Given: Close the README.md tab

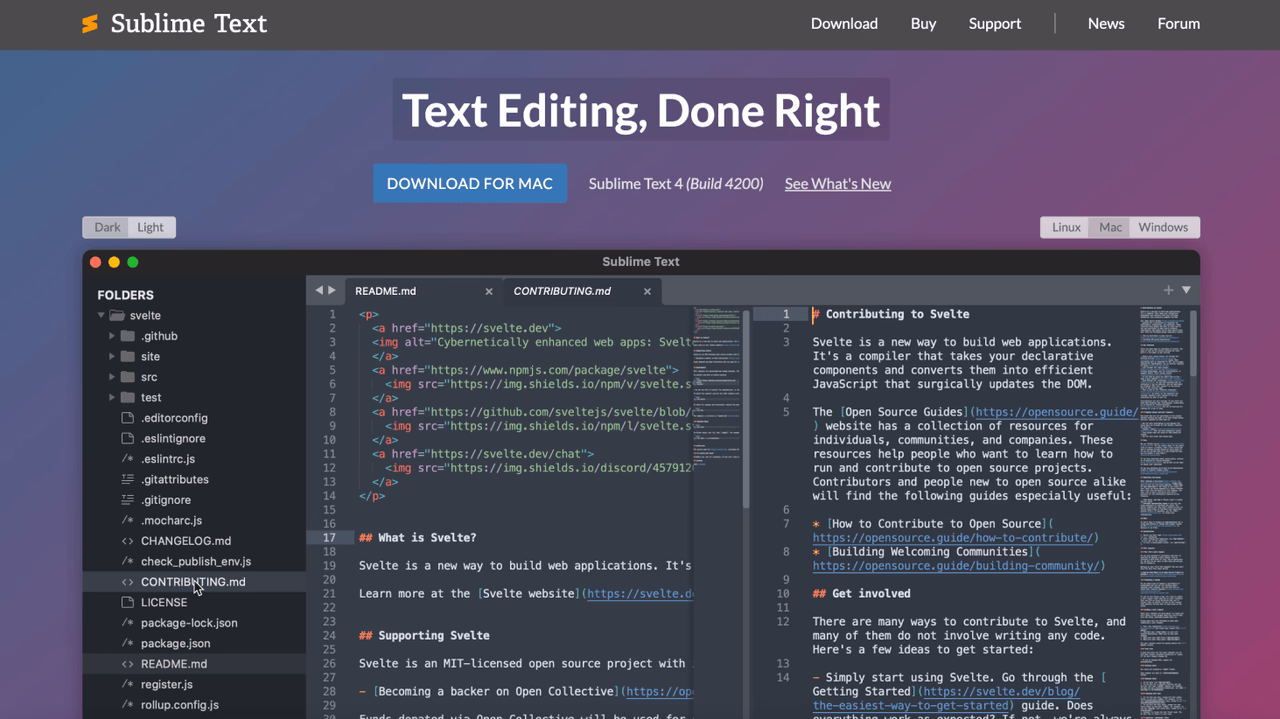Looking at the screenshot, I should pyautogui.click(x=489, y=291).
